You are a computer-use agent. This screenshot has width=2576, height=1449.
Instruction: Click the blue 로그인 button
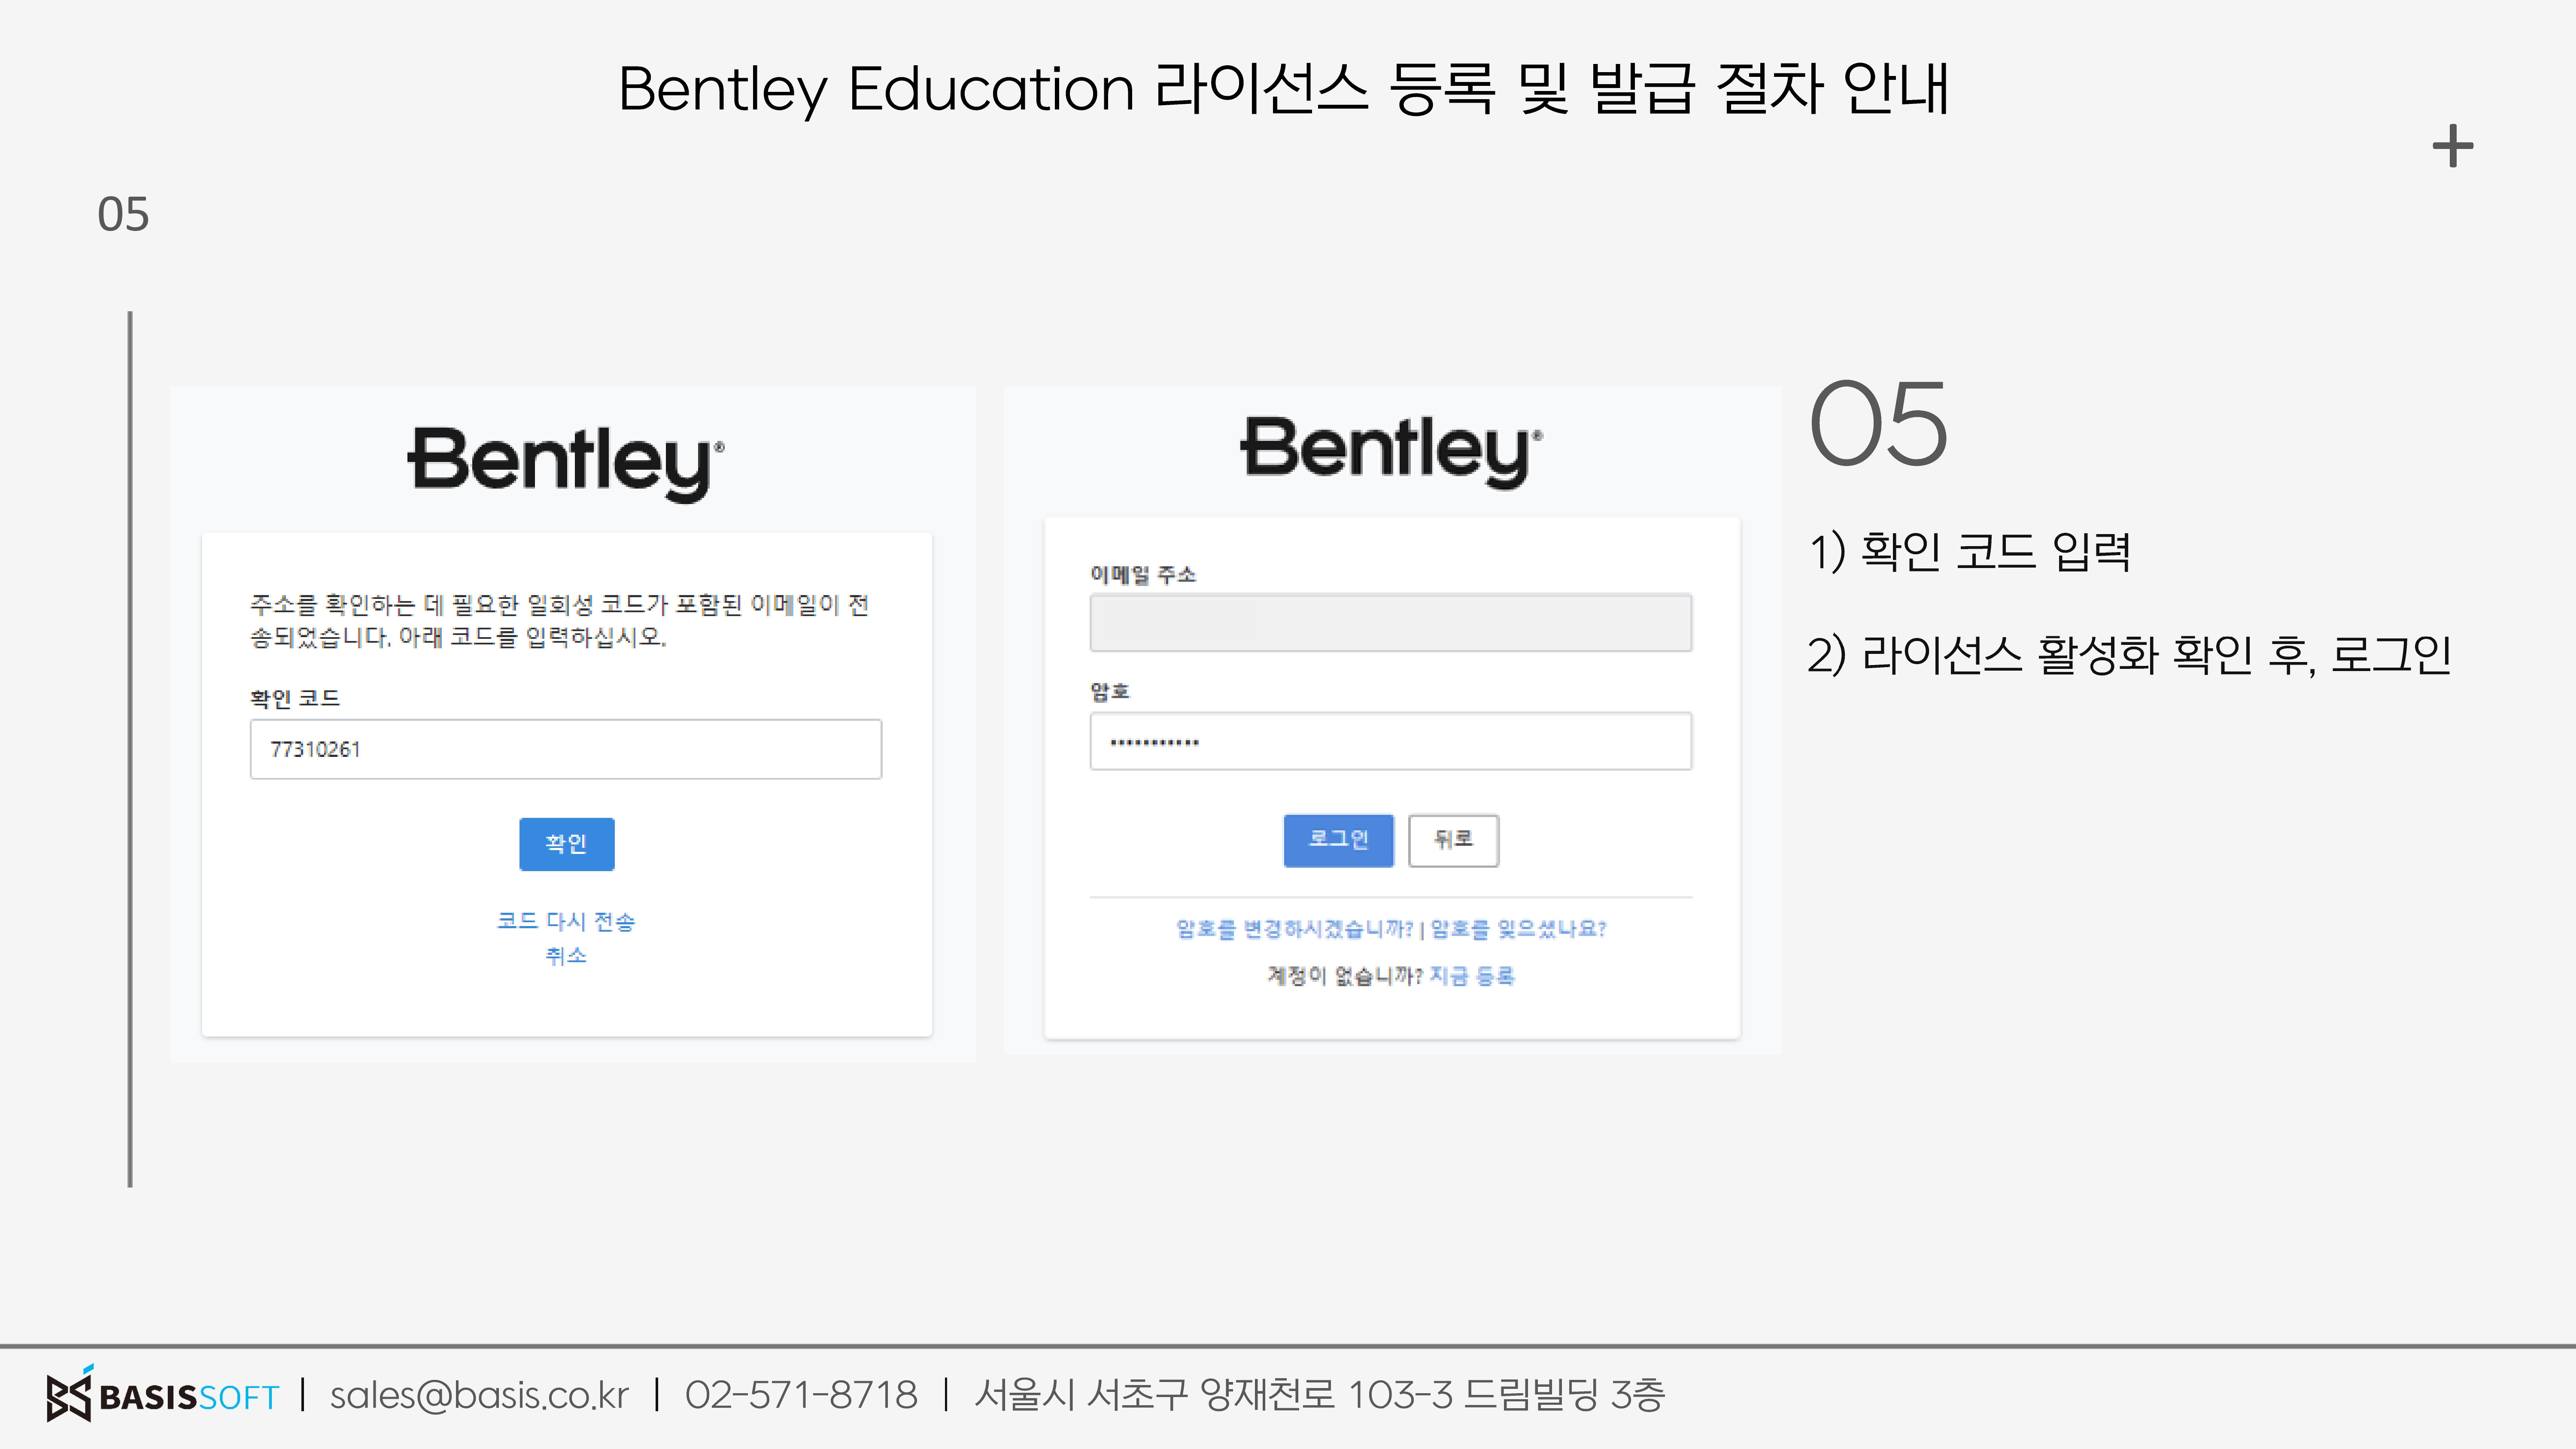click(x=1338, y=840)
